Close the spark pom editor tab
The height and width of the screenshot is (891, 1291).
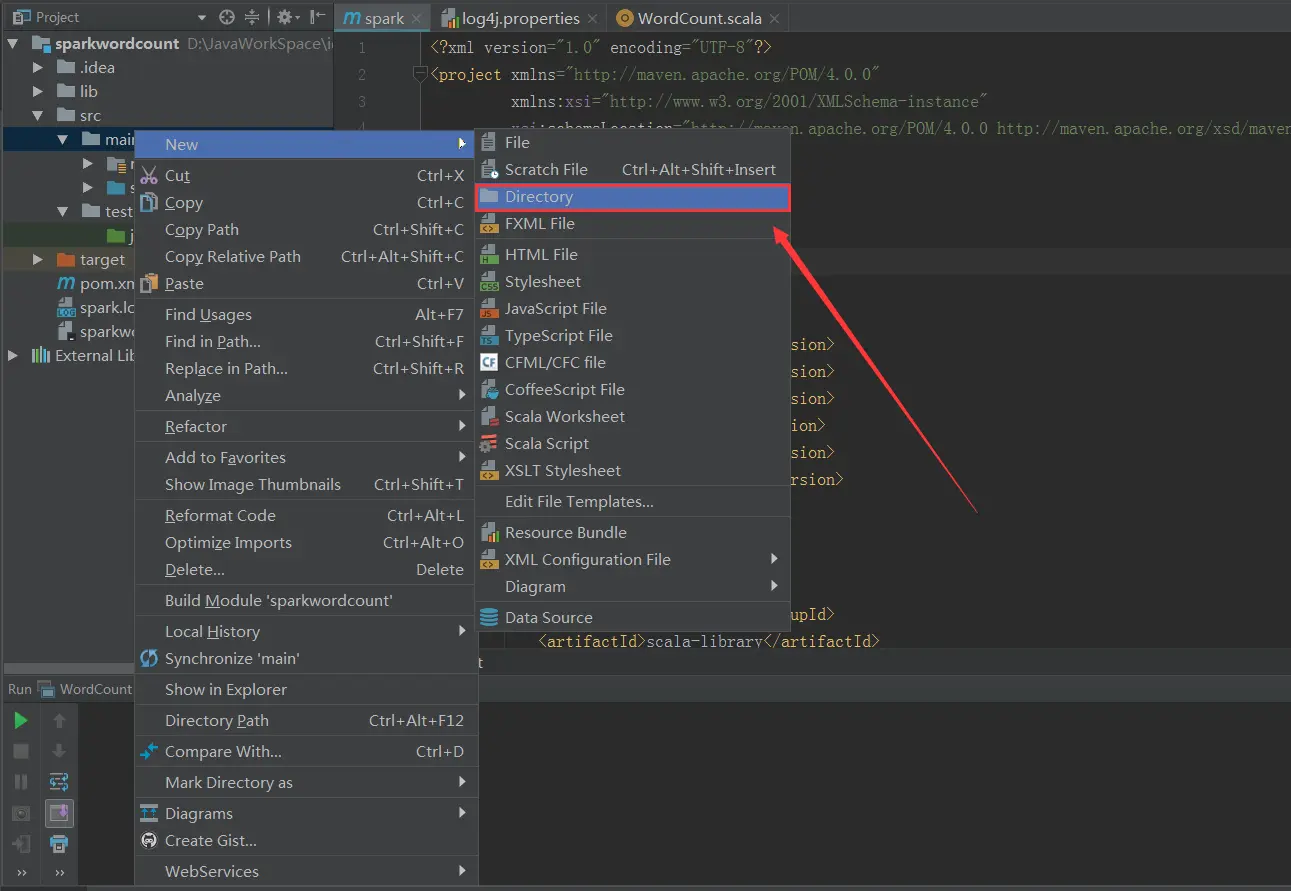(x=417, y=19)
